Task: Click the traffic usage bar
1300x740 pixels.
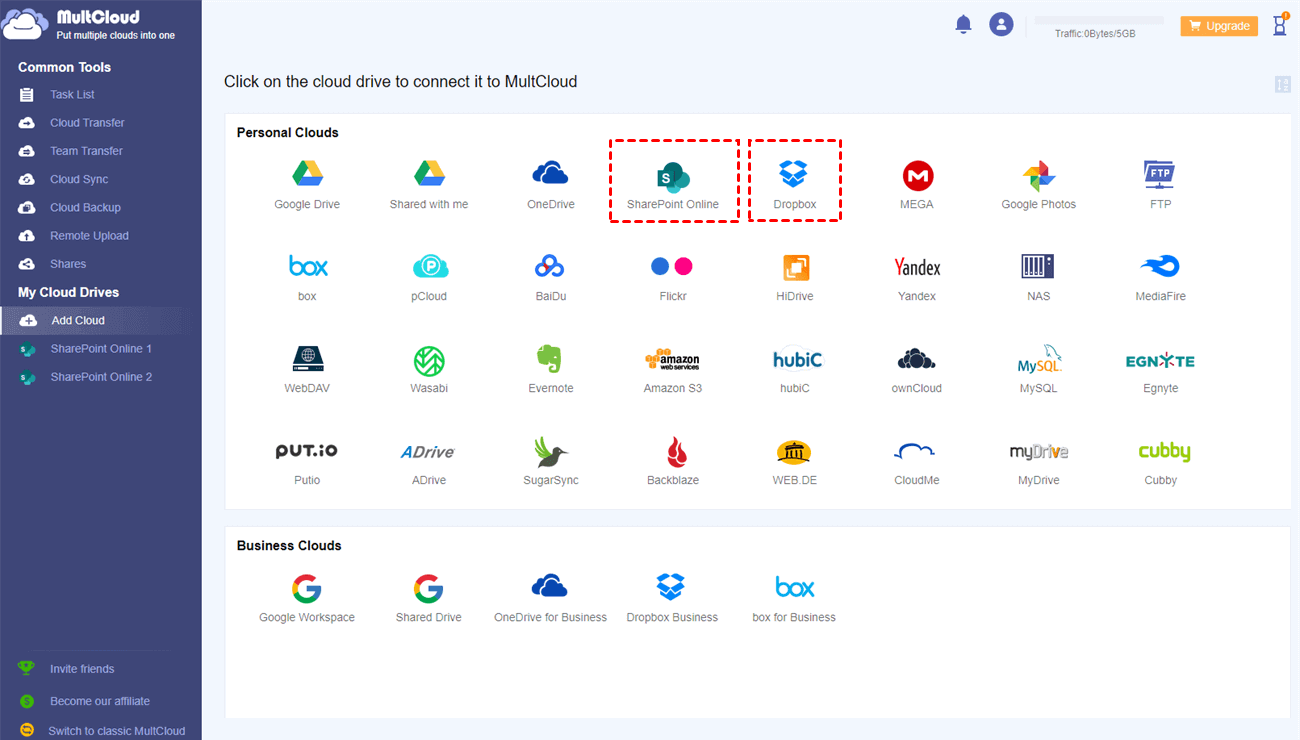Action: point(1099,20)
